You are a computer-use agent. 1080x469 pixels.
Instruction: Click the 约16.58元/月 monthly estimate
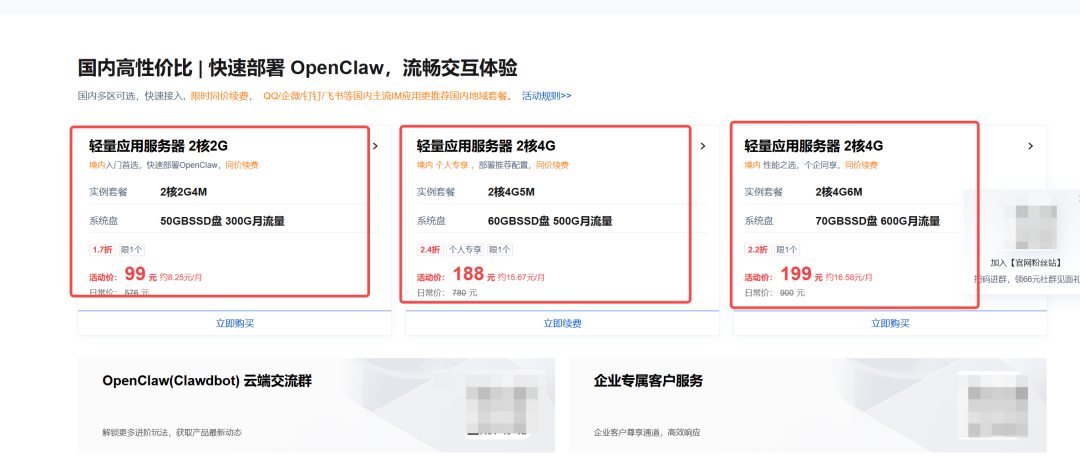click(849, 278)
